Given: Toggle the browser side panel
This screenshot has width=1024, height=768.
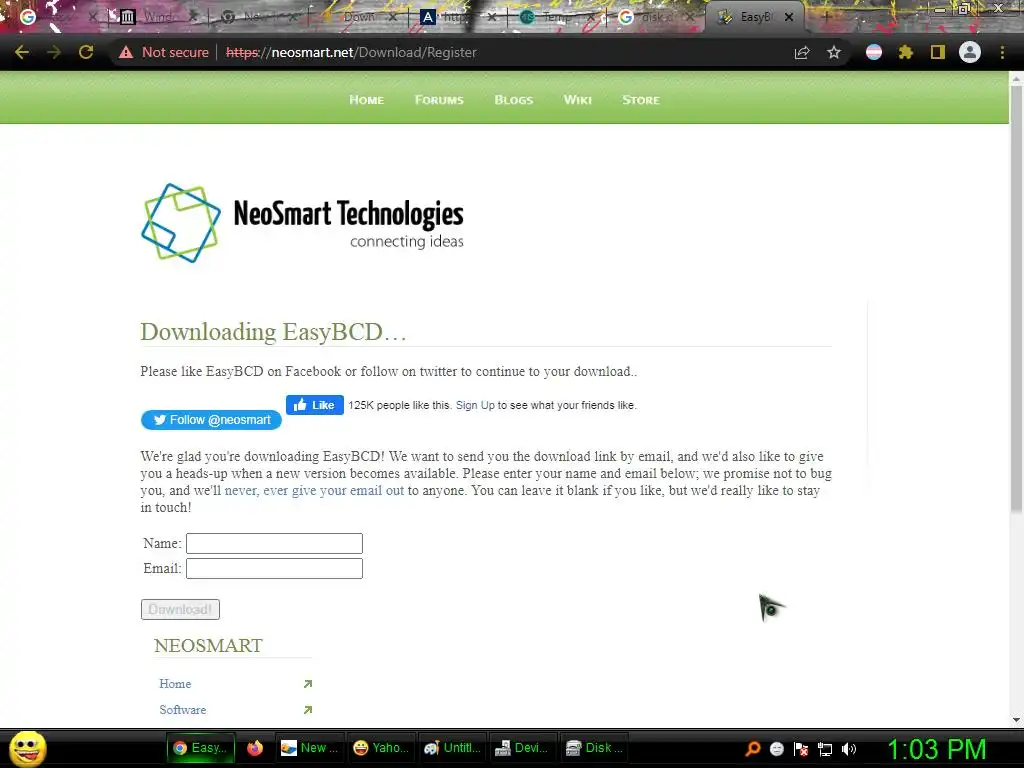Looking at the screenshot, I should [938, 52].
